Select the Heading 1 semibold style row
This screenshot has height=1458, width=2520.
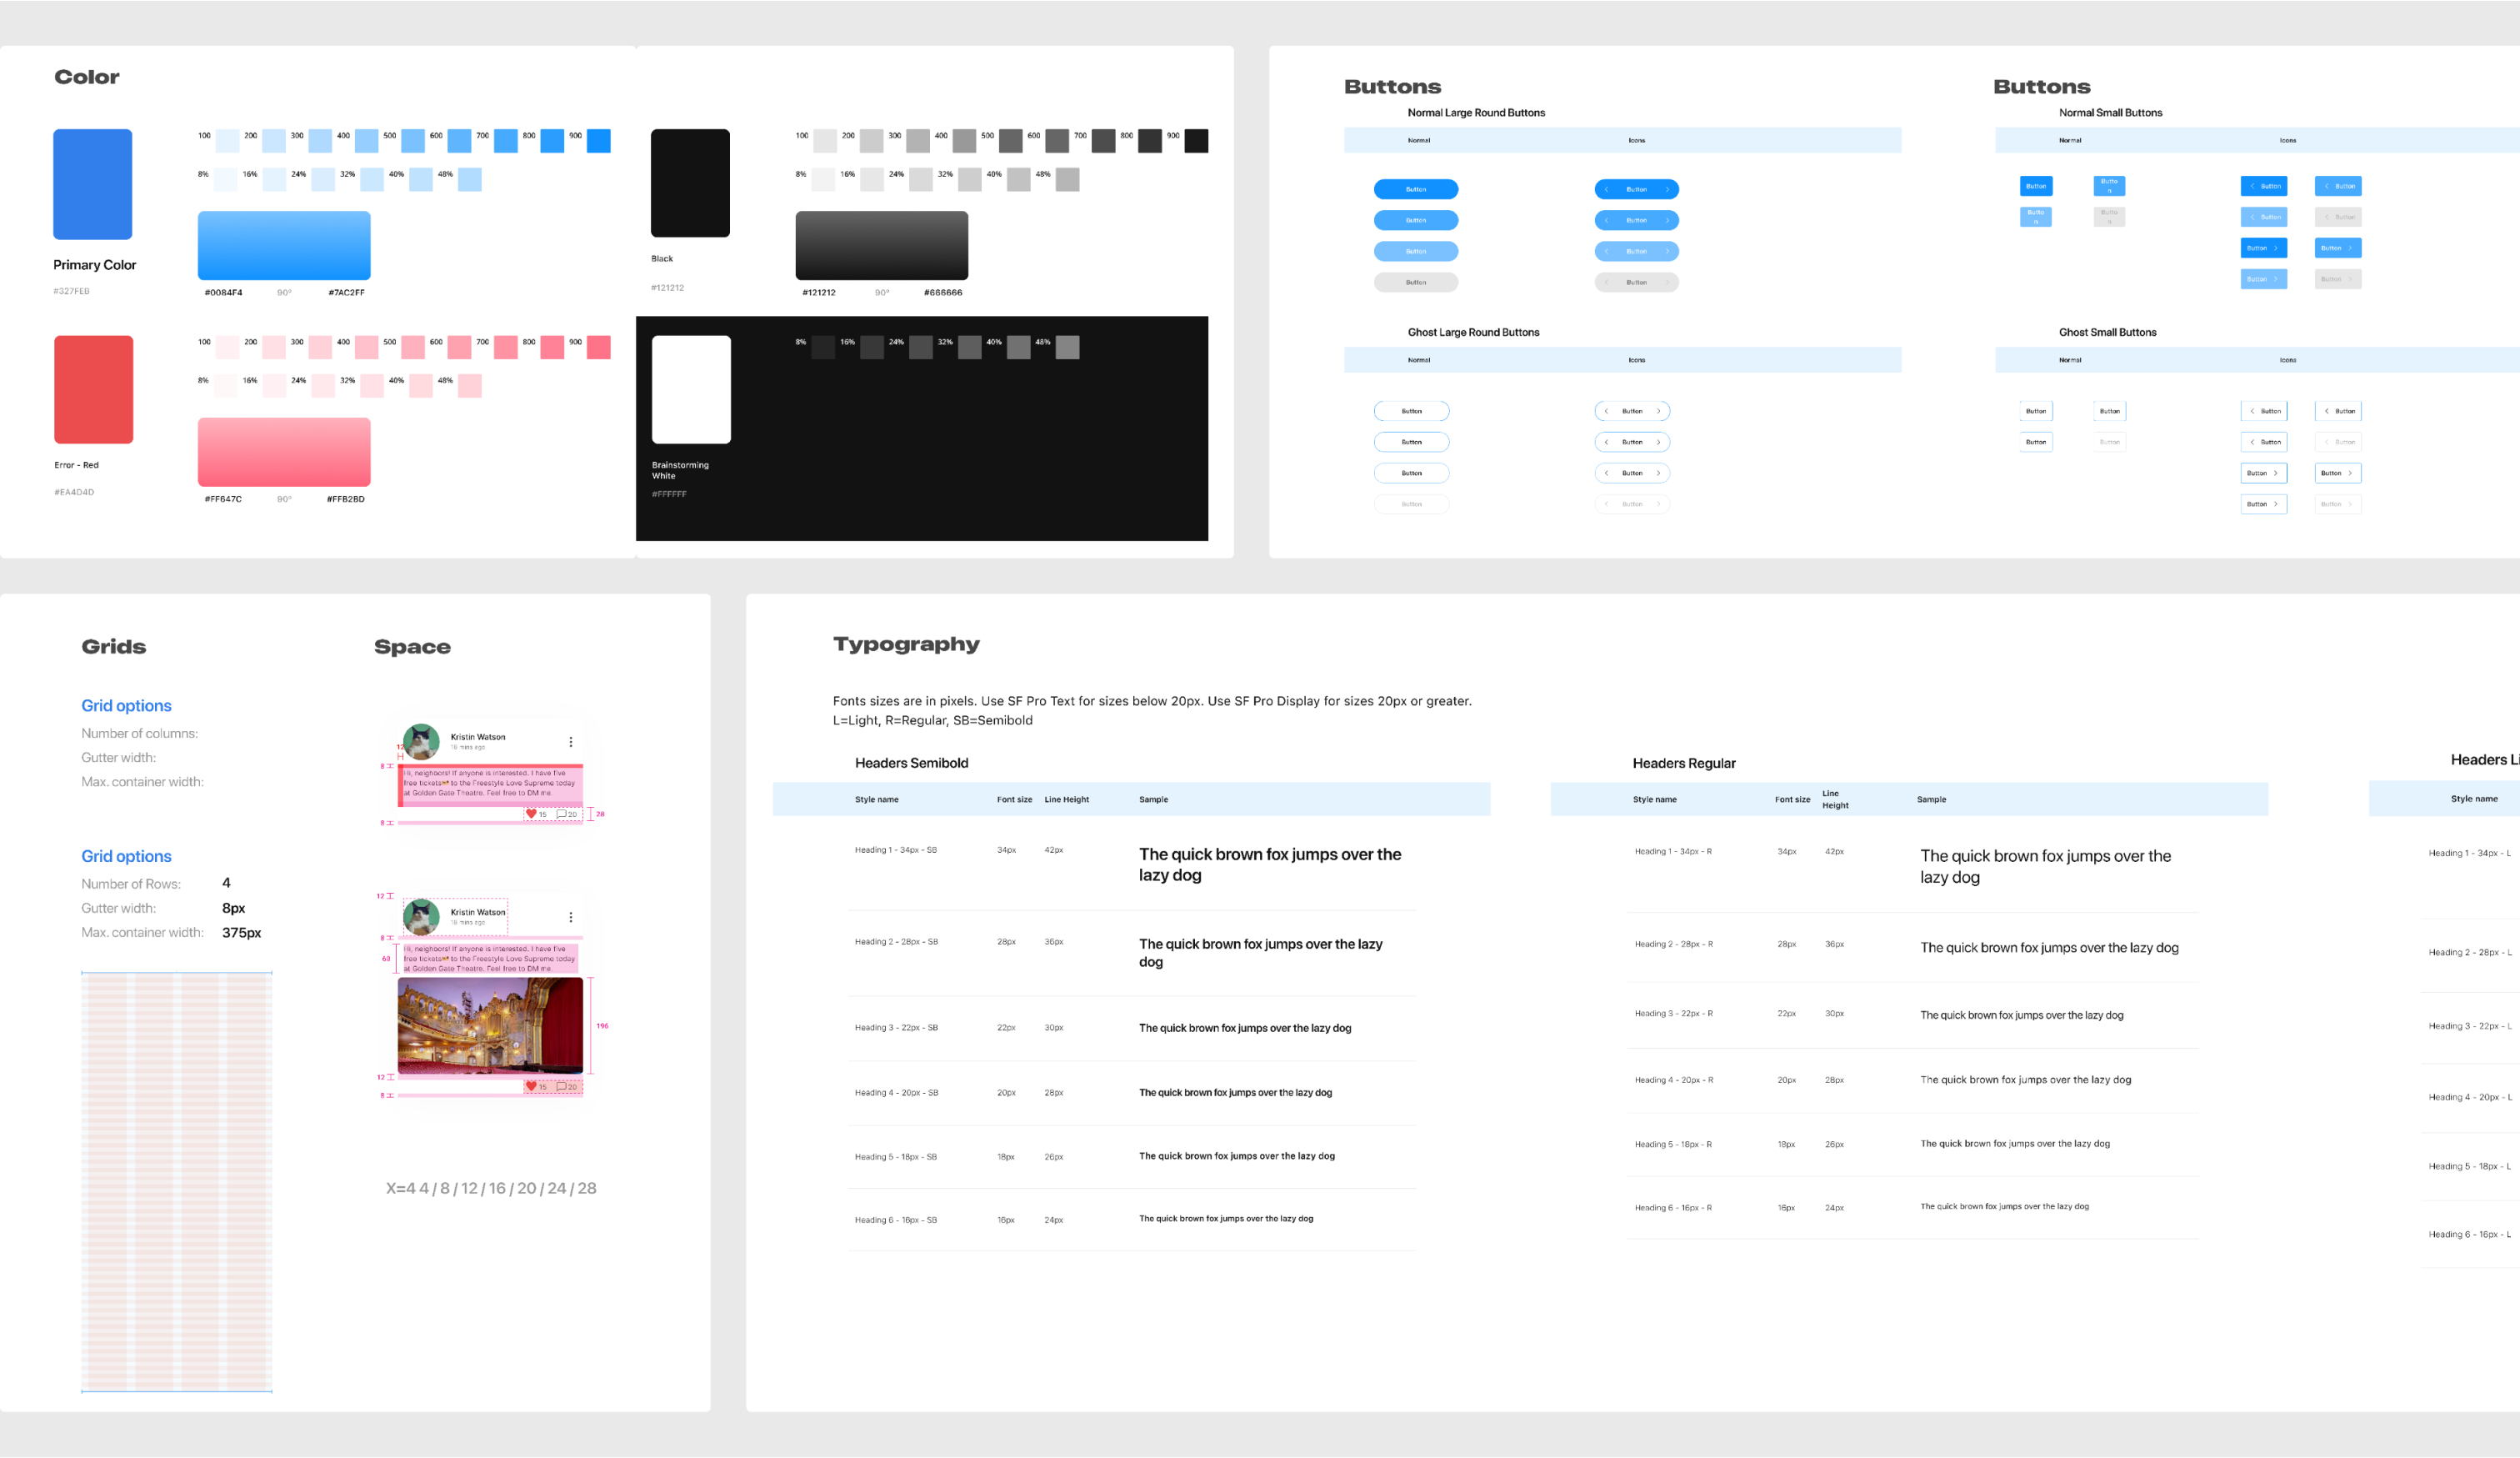[x=1162, y=863]
